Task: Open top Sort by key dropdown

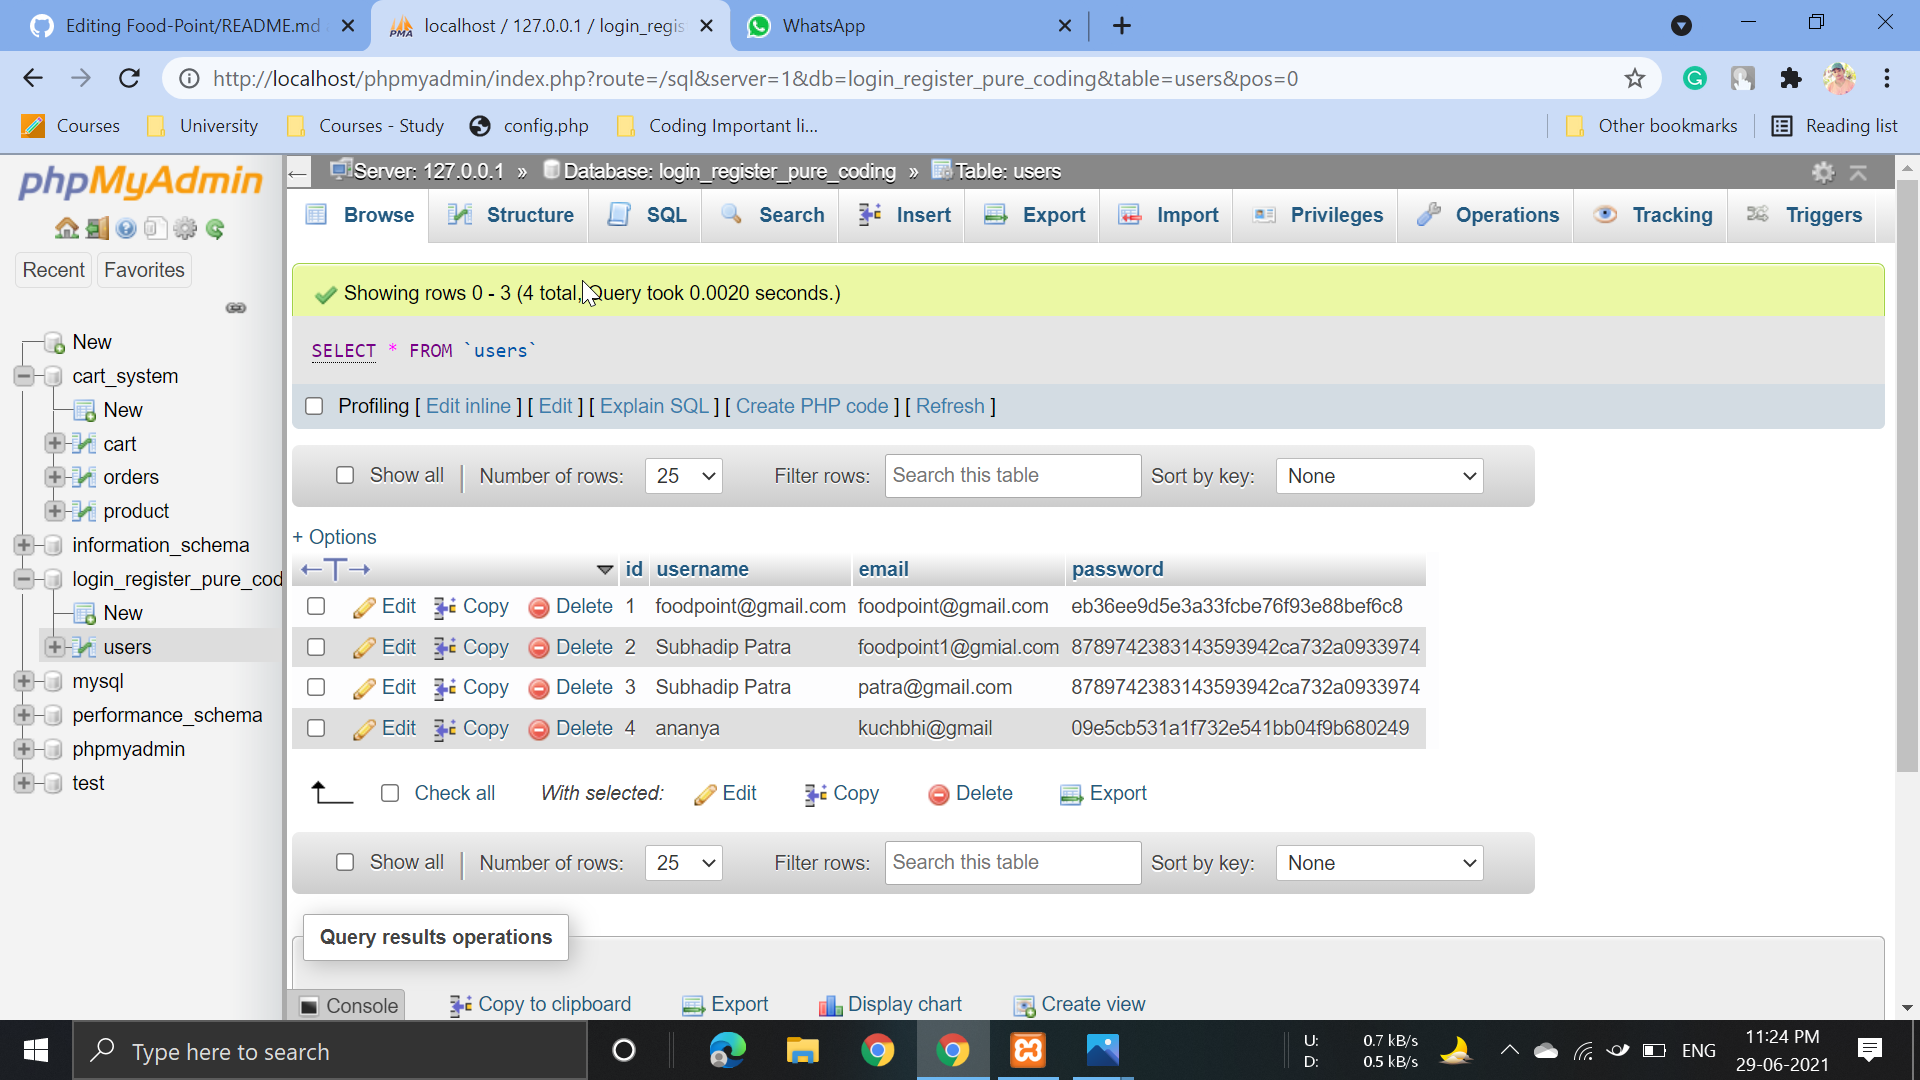Action: coord(1379,476)
